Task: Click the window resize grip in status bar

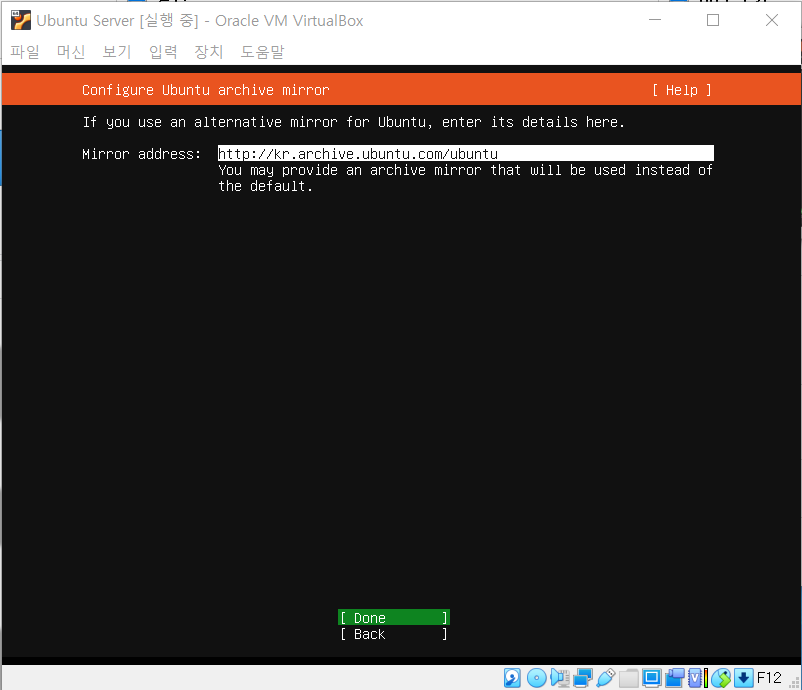Action: tap(794, 683)
